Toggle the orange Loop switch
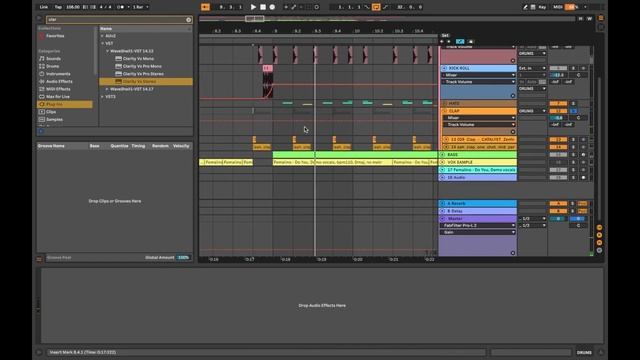 376,7
